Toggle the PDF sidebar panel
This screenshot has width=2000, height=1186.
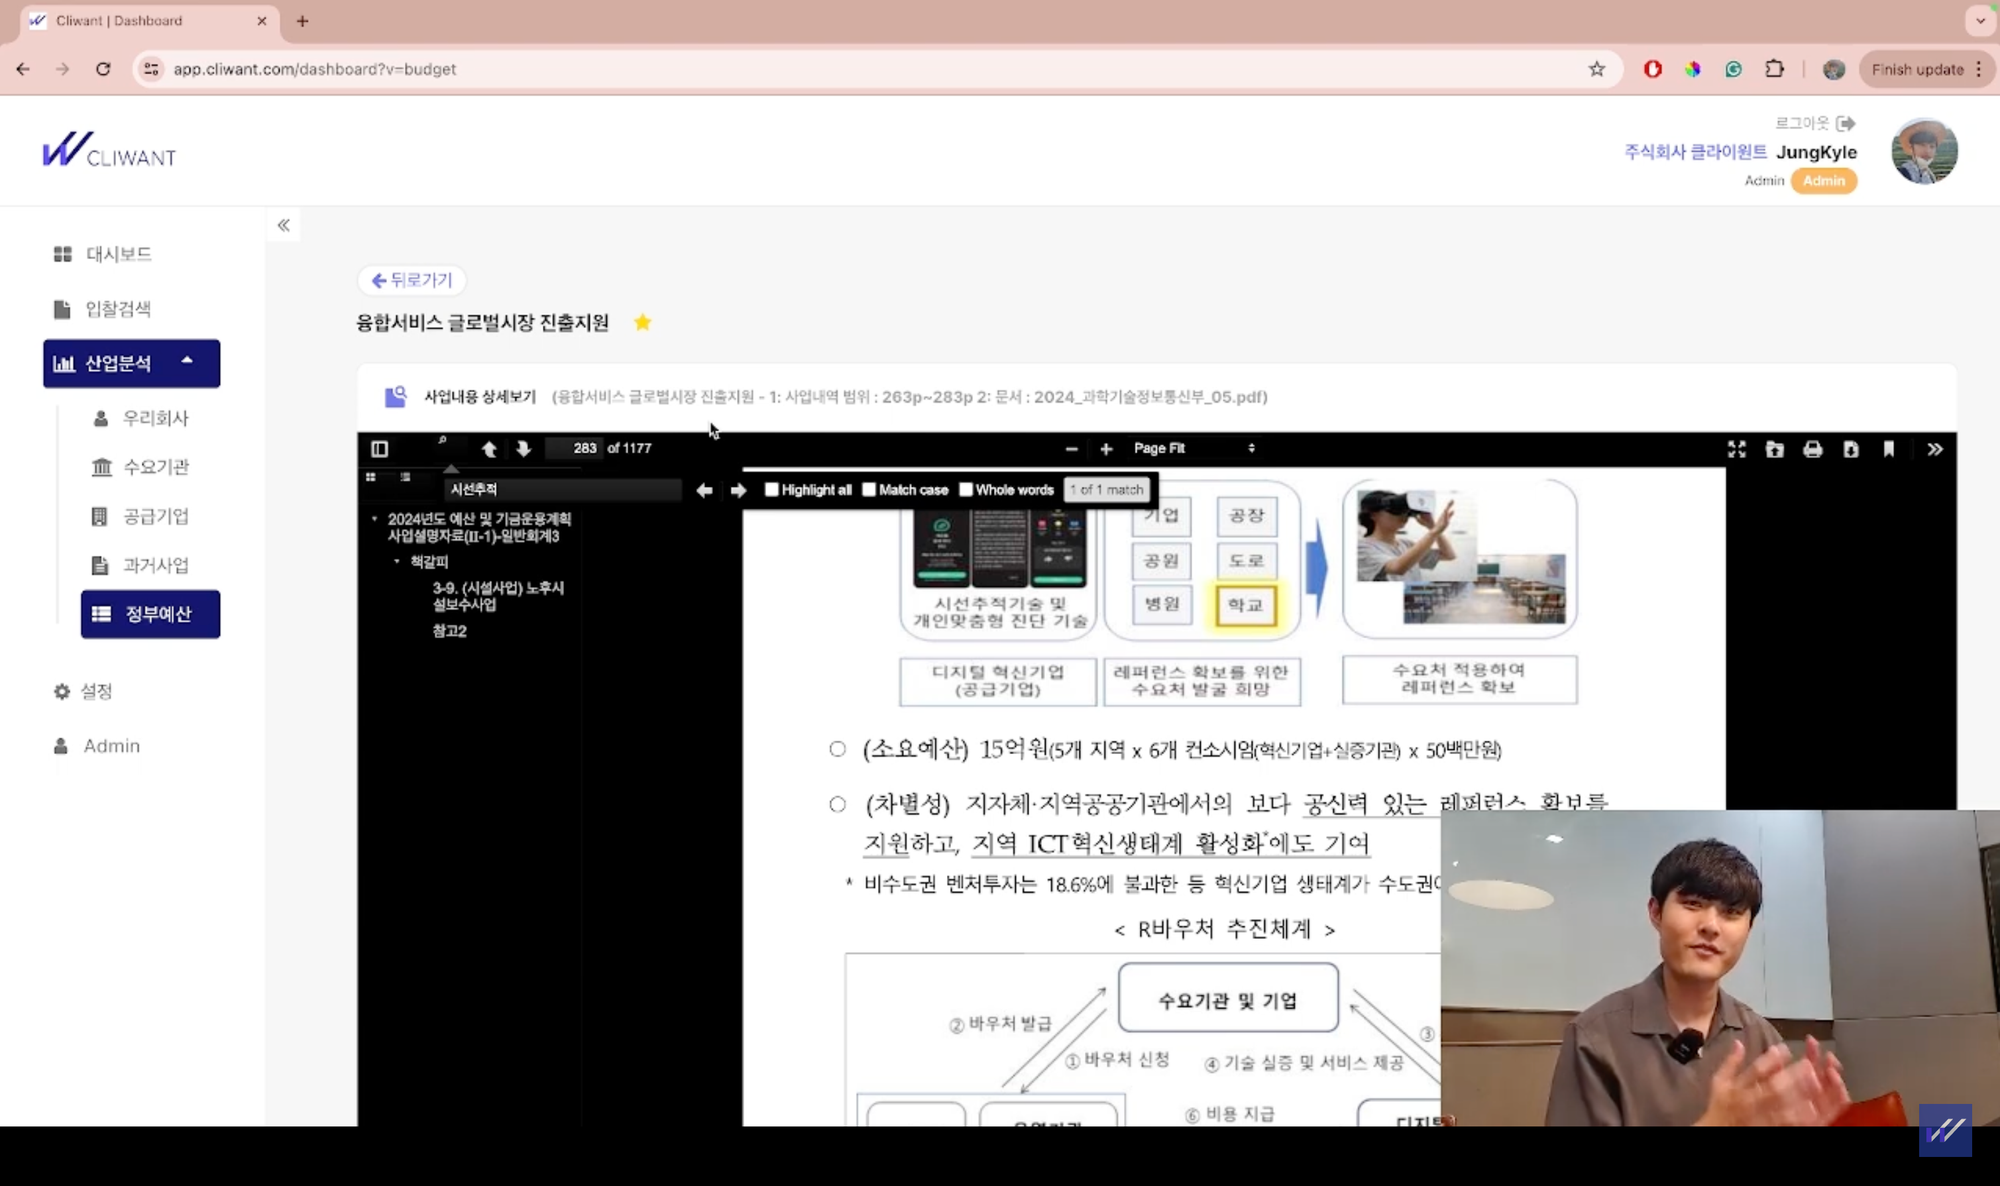click(x=380, y=449)
